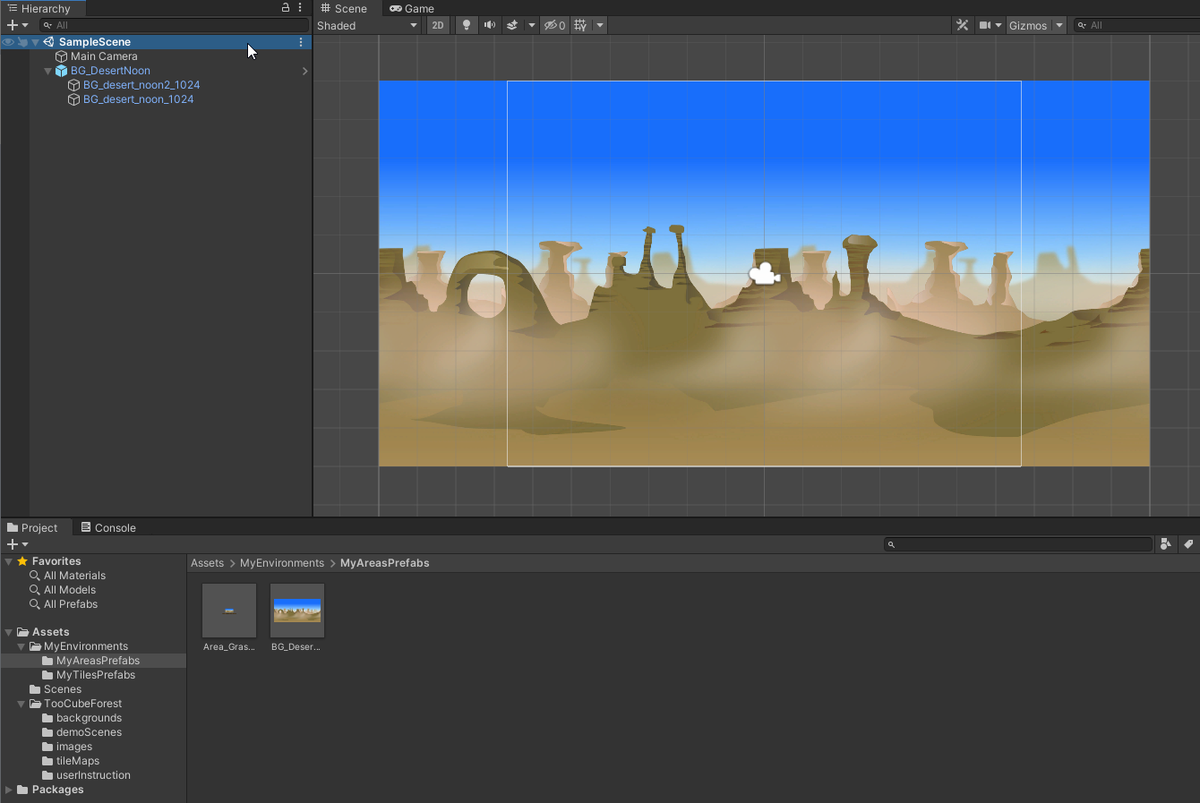Select the BG_Desert prefab thumbnail

click(297, 610)
